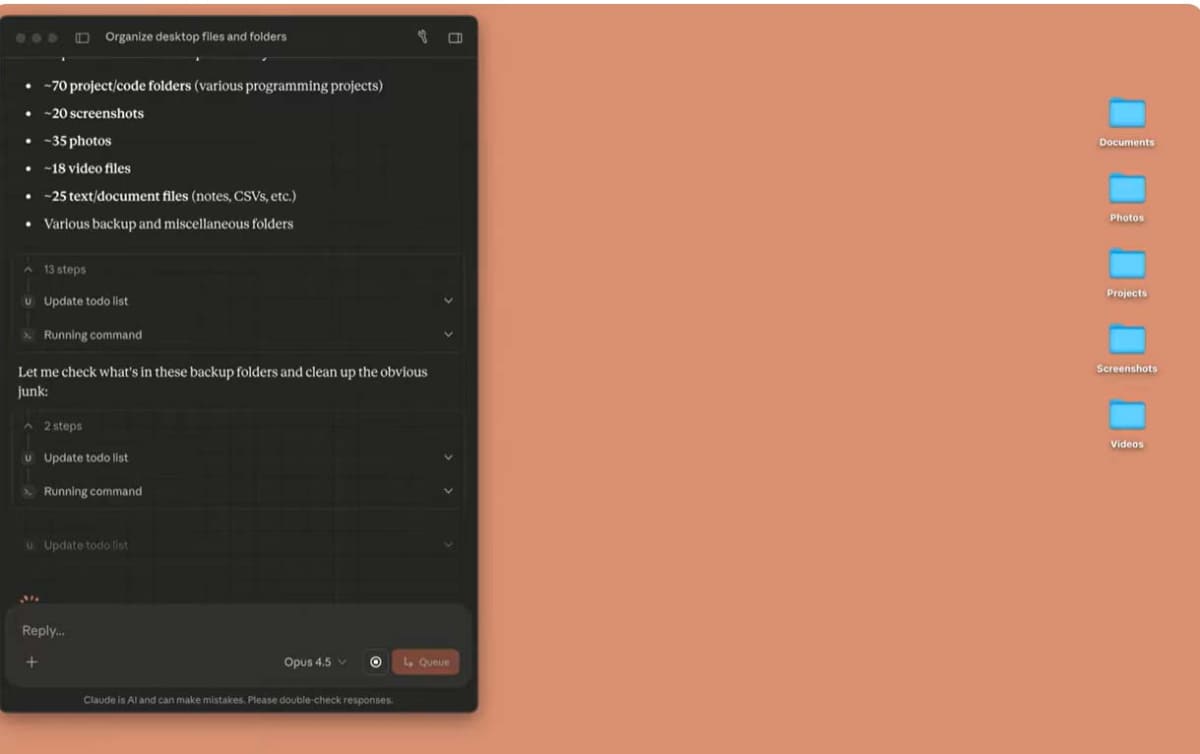Select the Screenshots folder on the desktop
The image size is (1200, 754).
click(1127, 348)
